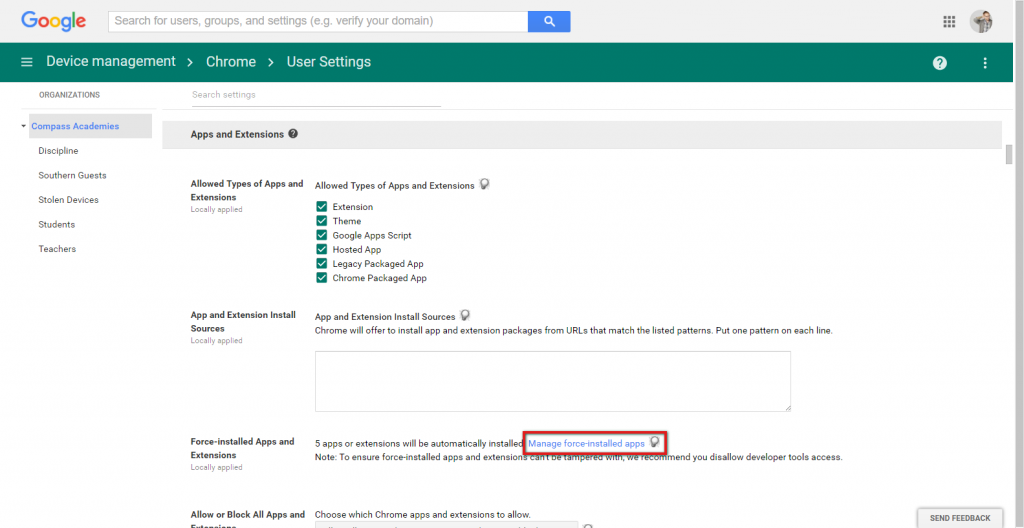Select the Southern Guests organization
Screen dimensions: 1024x528
pyautogui.click(x=72, y=175)
